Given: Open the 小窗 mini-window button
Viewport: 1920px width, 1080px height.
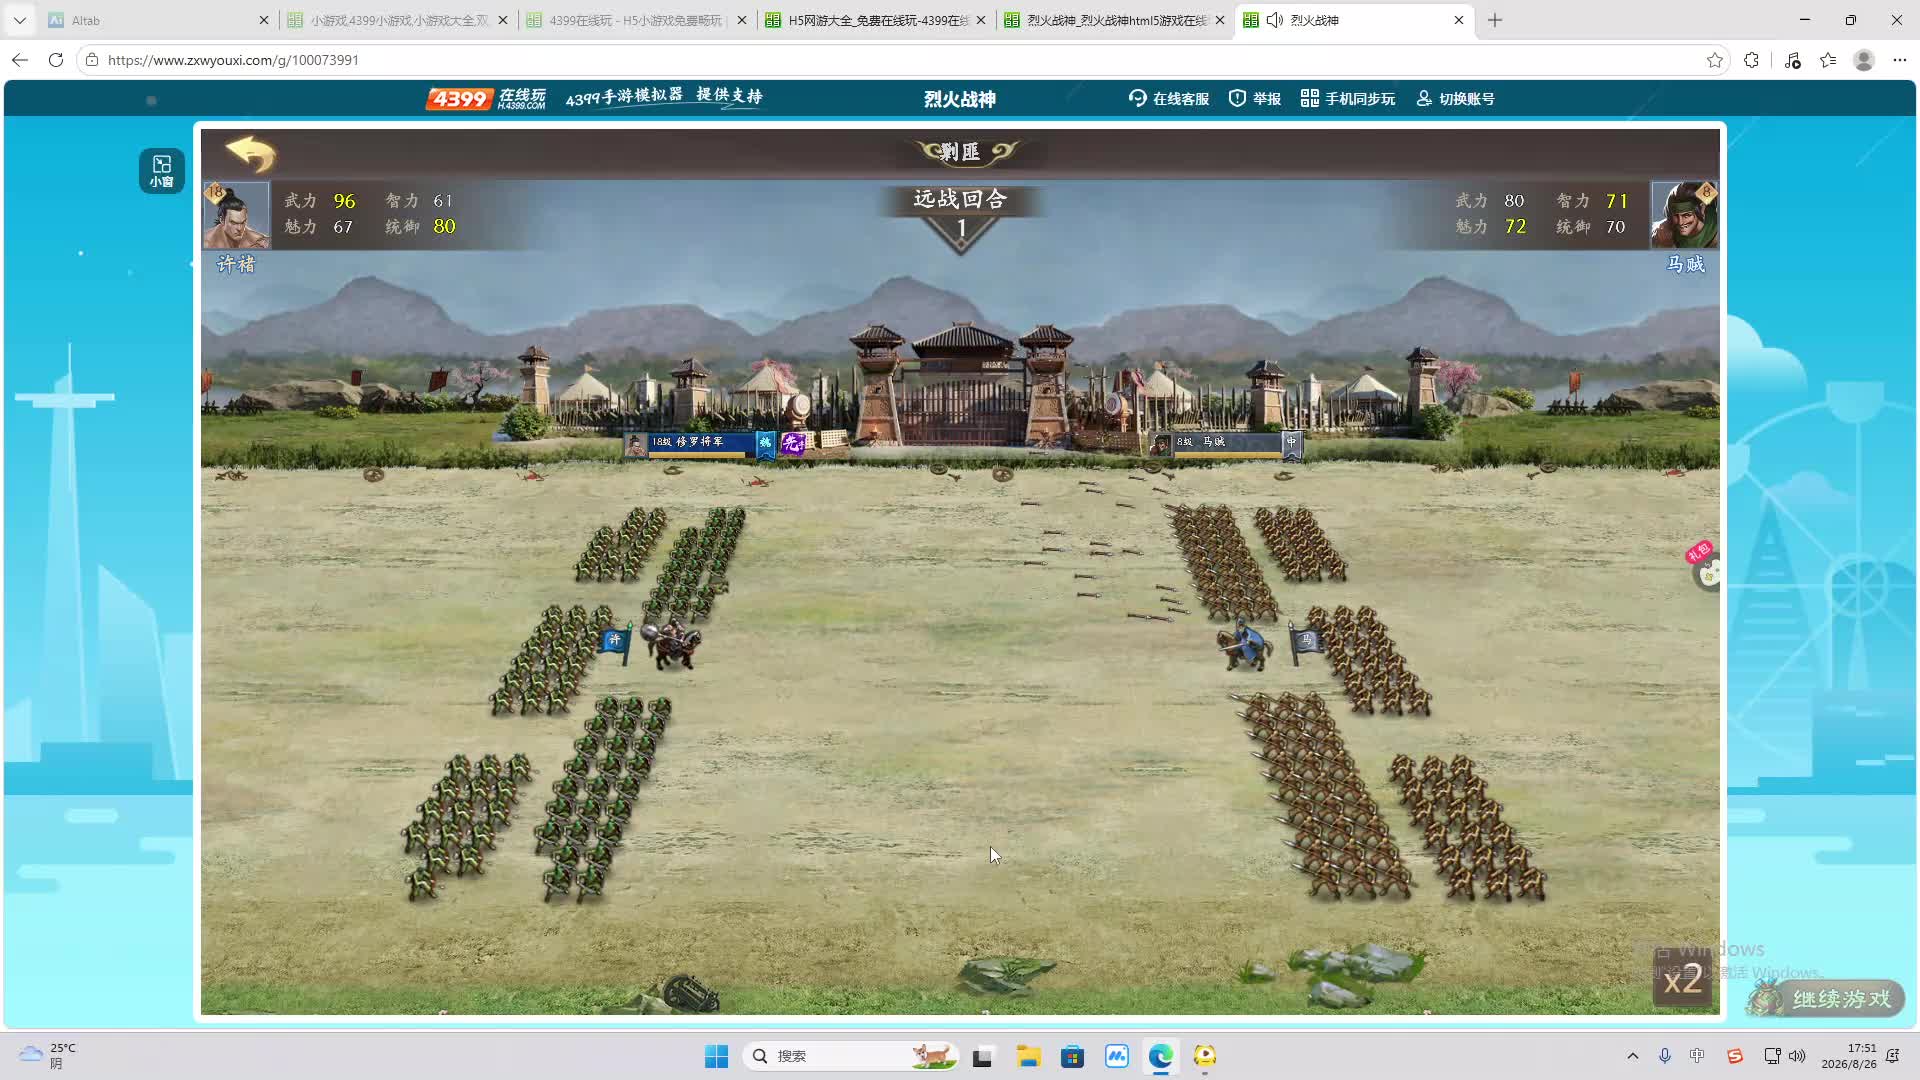Looking at the screenshot, I should coord(161,170).
